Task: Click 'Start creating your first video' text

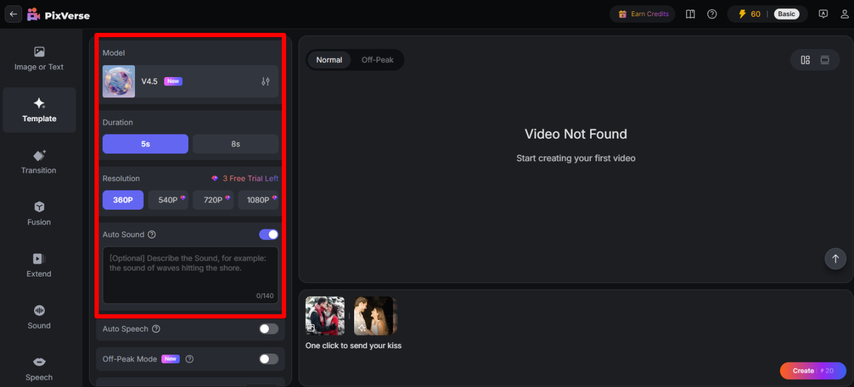Action: 576,158
